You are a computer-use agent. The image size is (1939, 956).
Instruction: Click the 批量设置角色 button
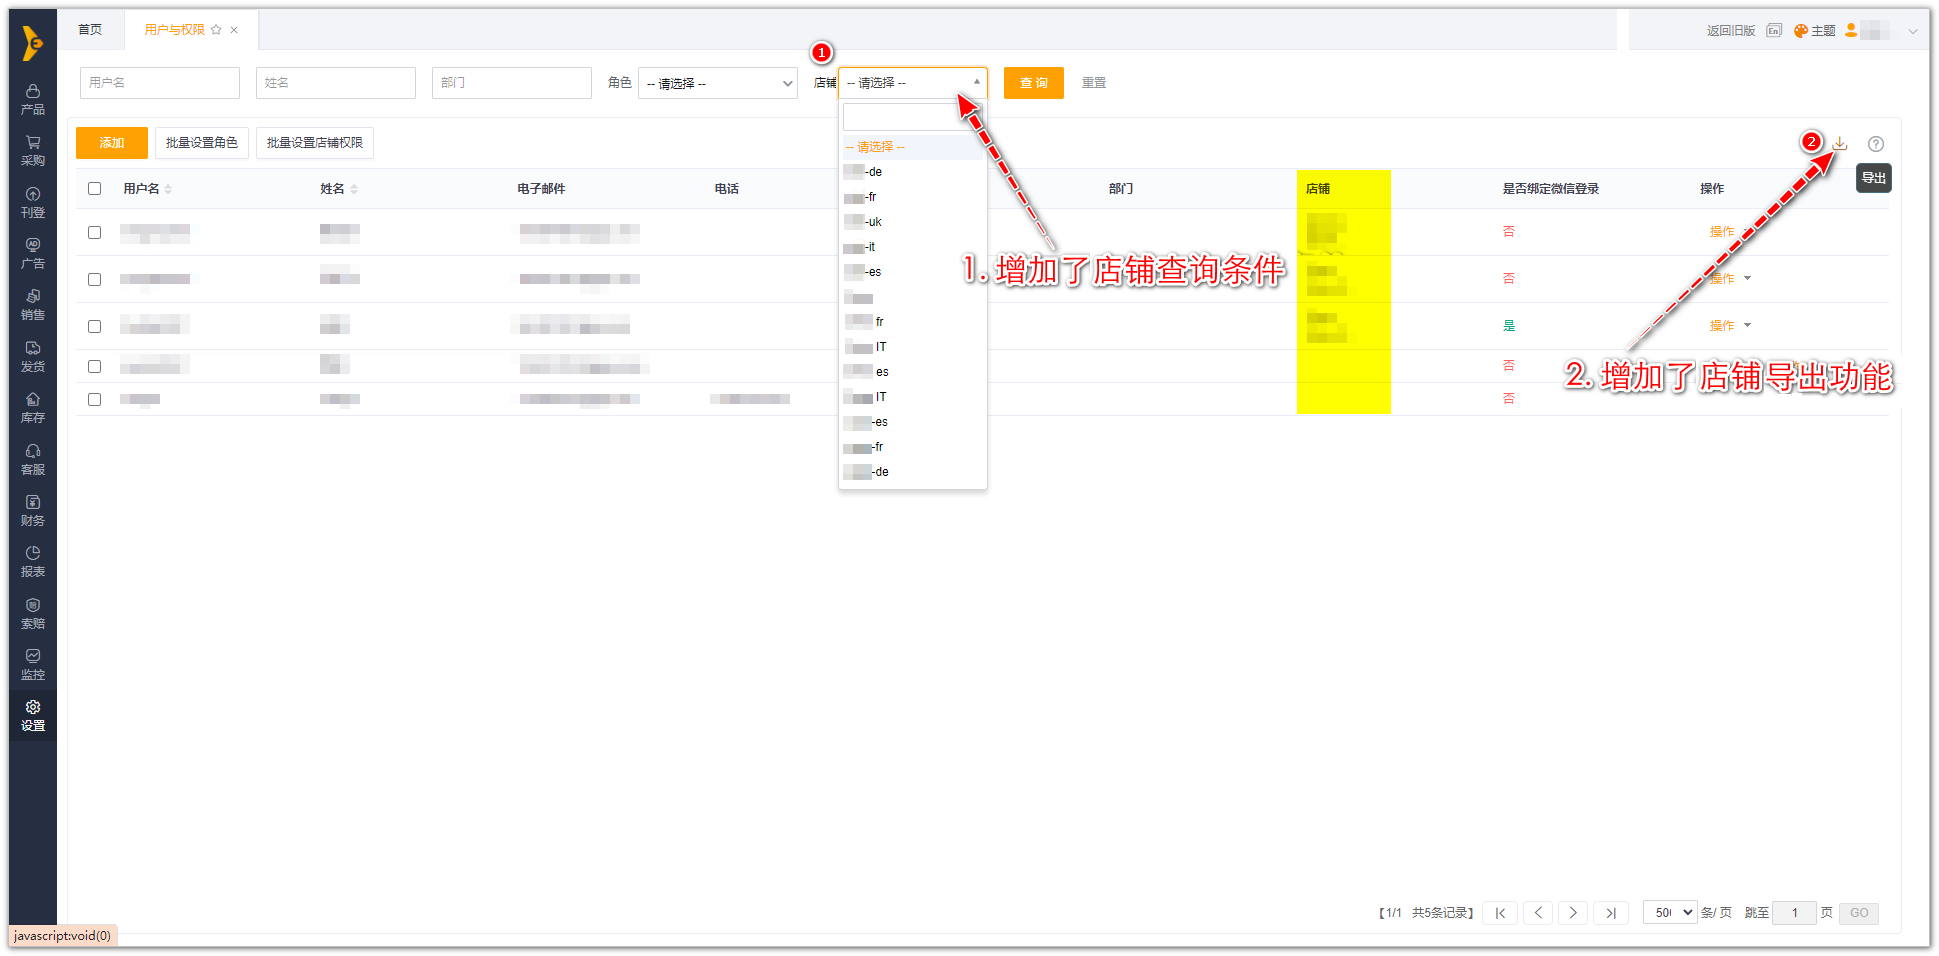pyautogui.click(x=201, y=143)
